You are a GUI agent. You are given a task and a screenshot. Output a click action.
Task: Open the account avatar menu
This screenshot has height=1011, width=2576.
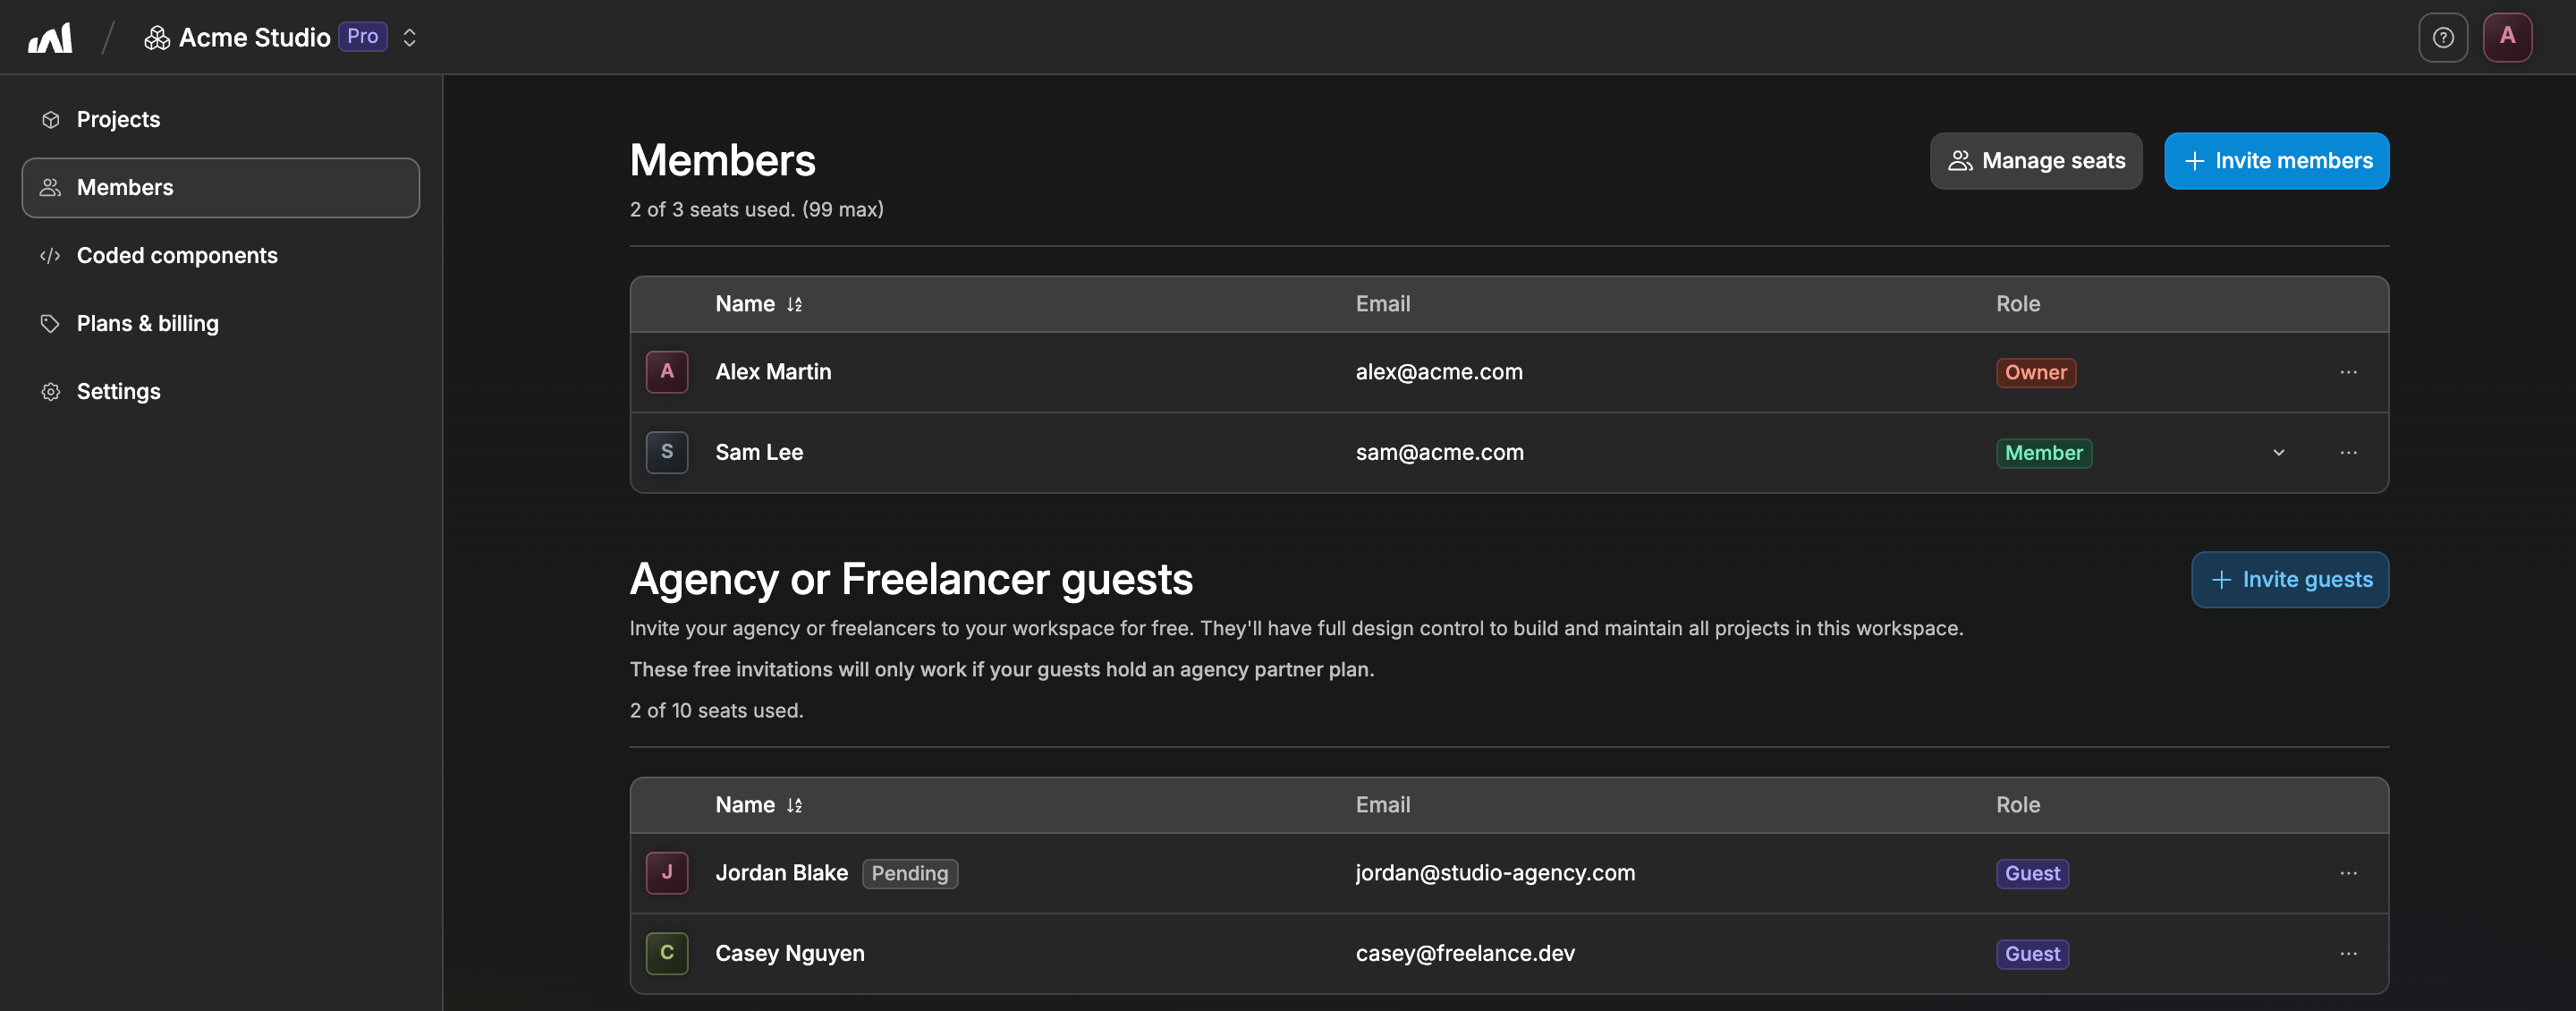tap(2507, 37)
